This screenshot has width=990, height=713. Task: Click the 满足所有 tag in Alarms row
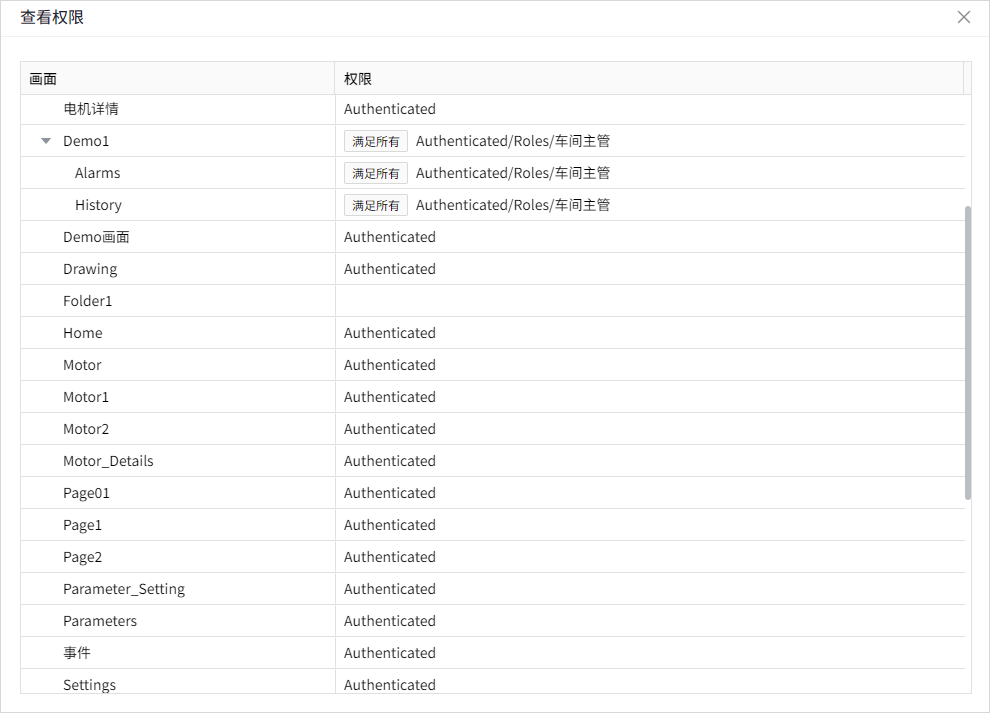coord(376,173)
